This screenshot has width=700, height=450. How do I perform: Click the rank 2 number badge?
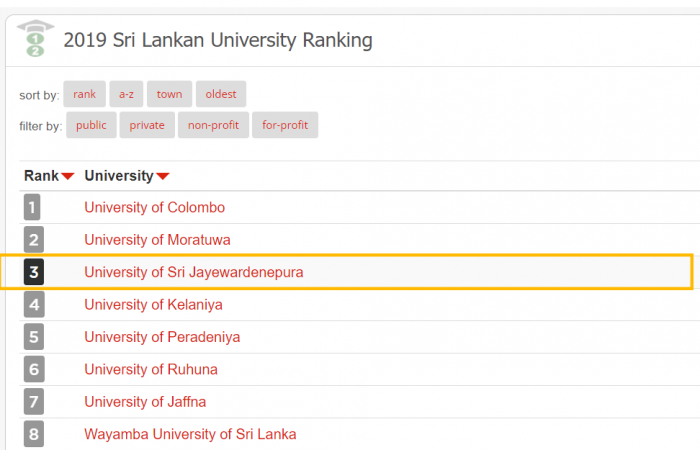[x=33, y=240]
